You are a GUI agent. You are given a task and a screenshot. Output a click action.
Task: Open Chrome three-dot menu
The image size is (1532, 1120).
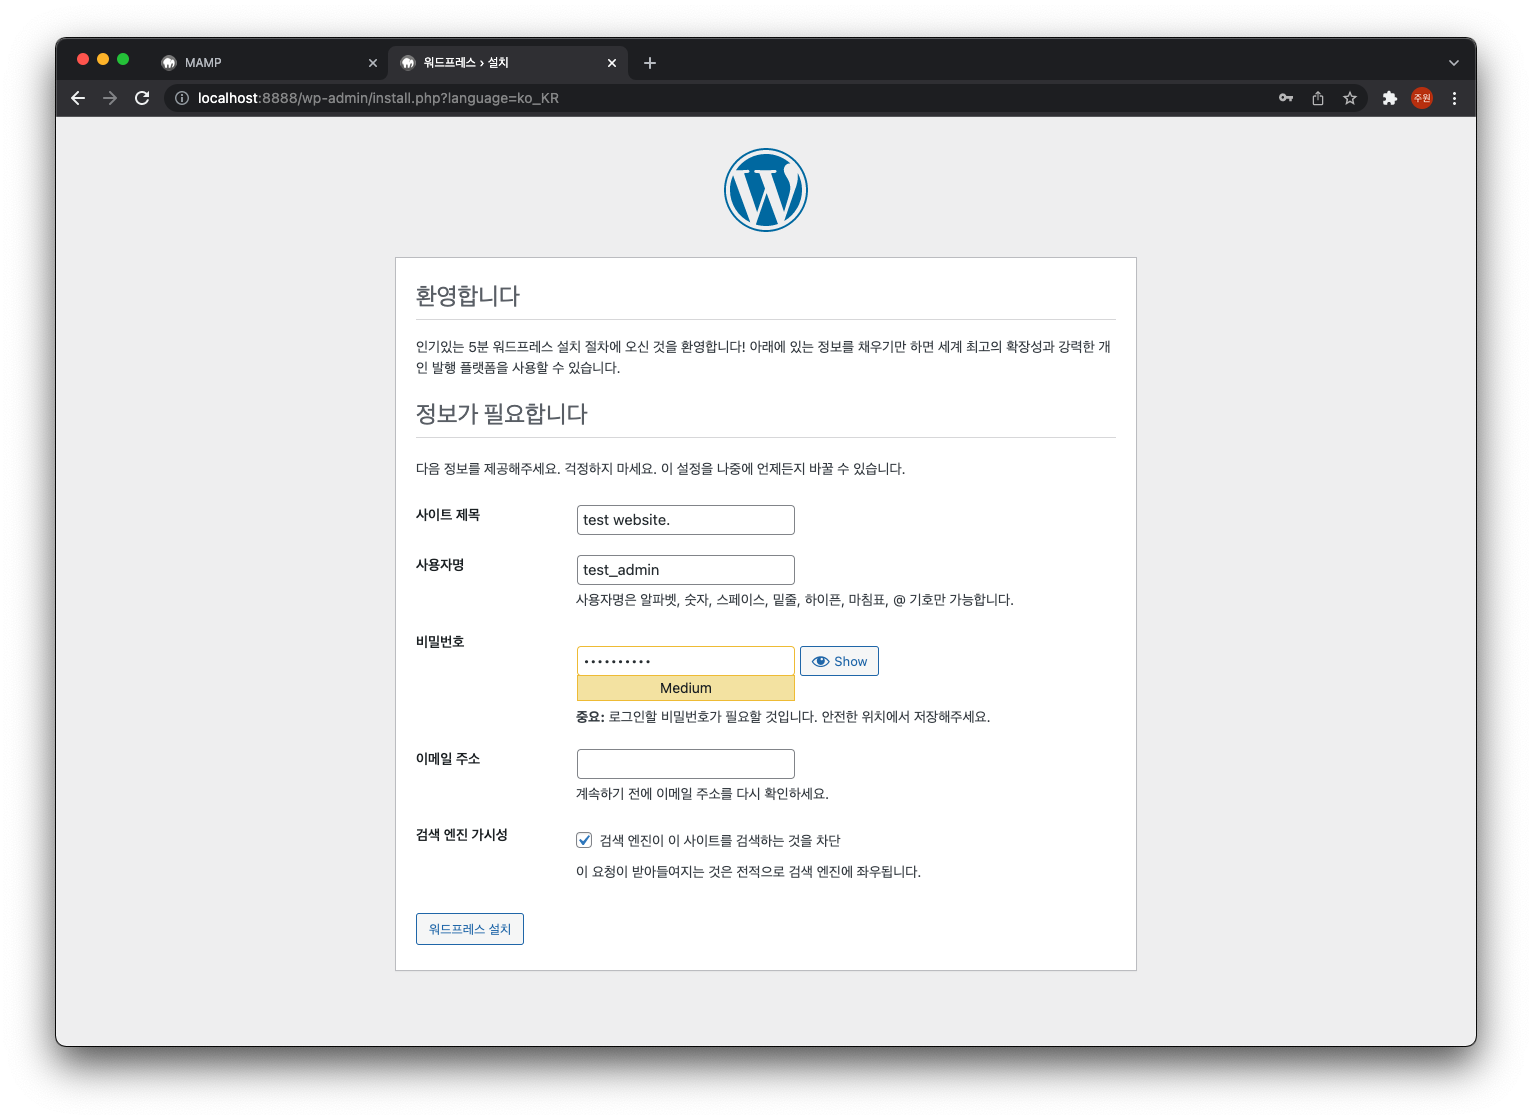[x=1454, y=98]
